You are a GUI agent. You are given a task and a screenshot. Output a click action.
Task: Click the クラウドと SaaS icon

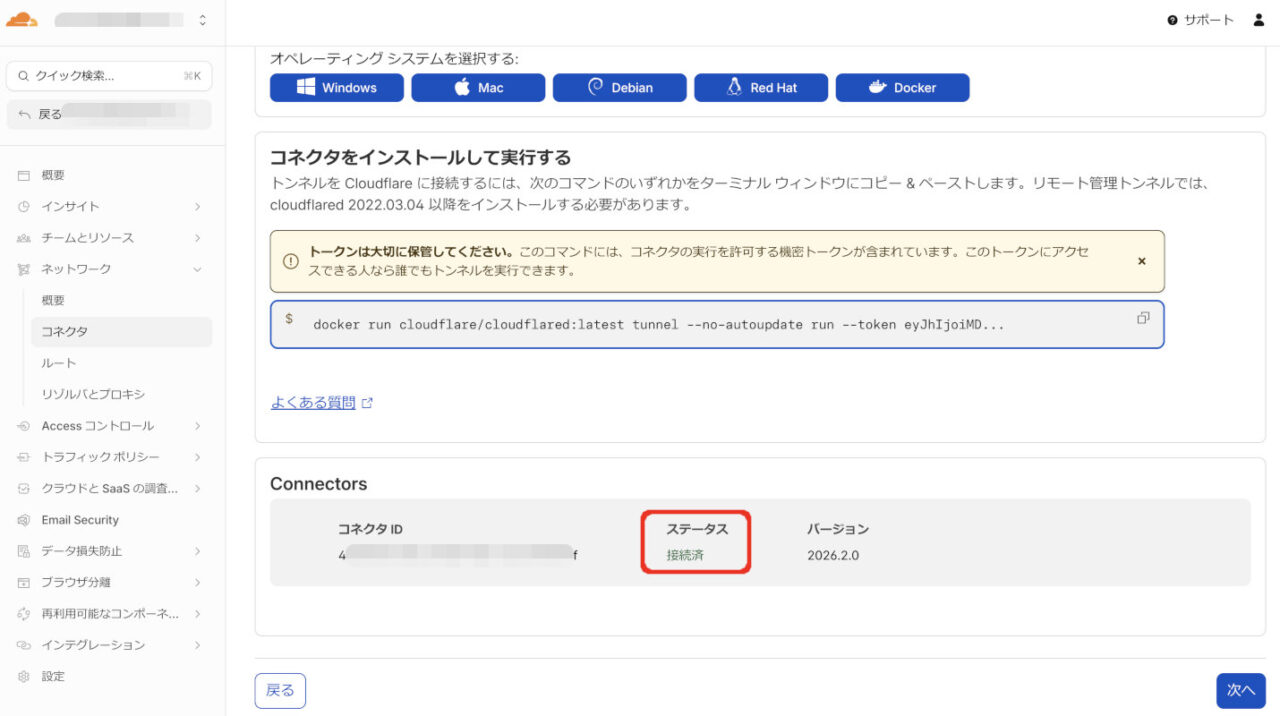[24, 488]
